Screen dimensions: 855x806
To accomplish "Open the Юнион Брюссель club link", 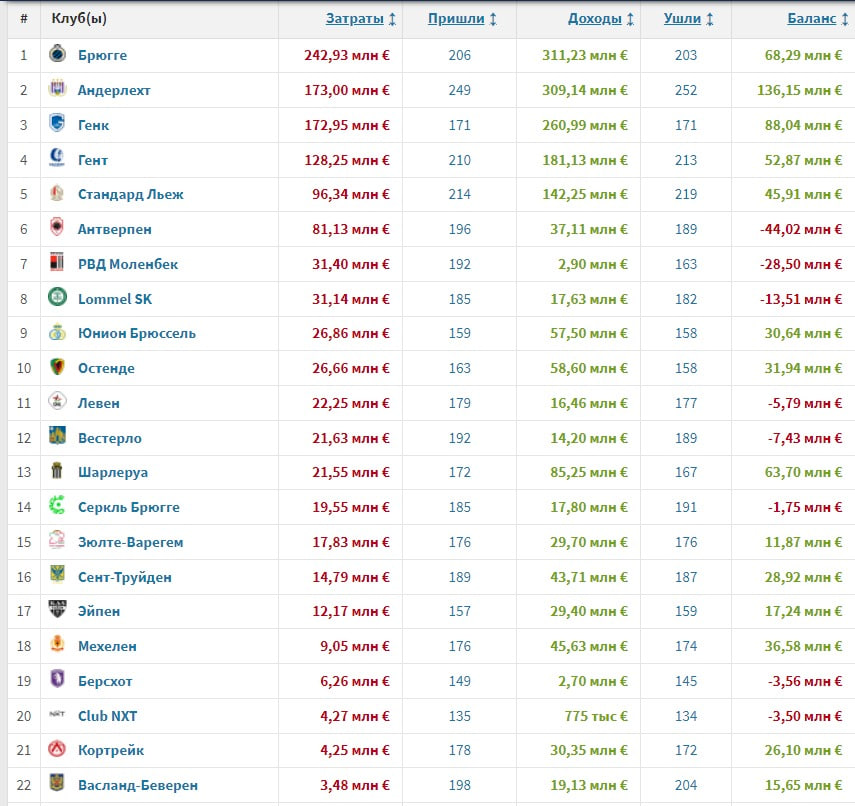I will pos(136,333).
